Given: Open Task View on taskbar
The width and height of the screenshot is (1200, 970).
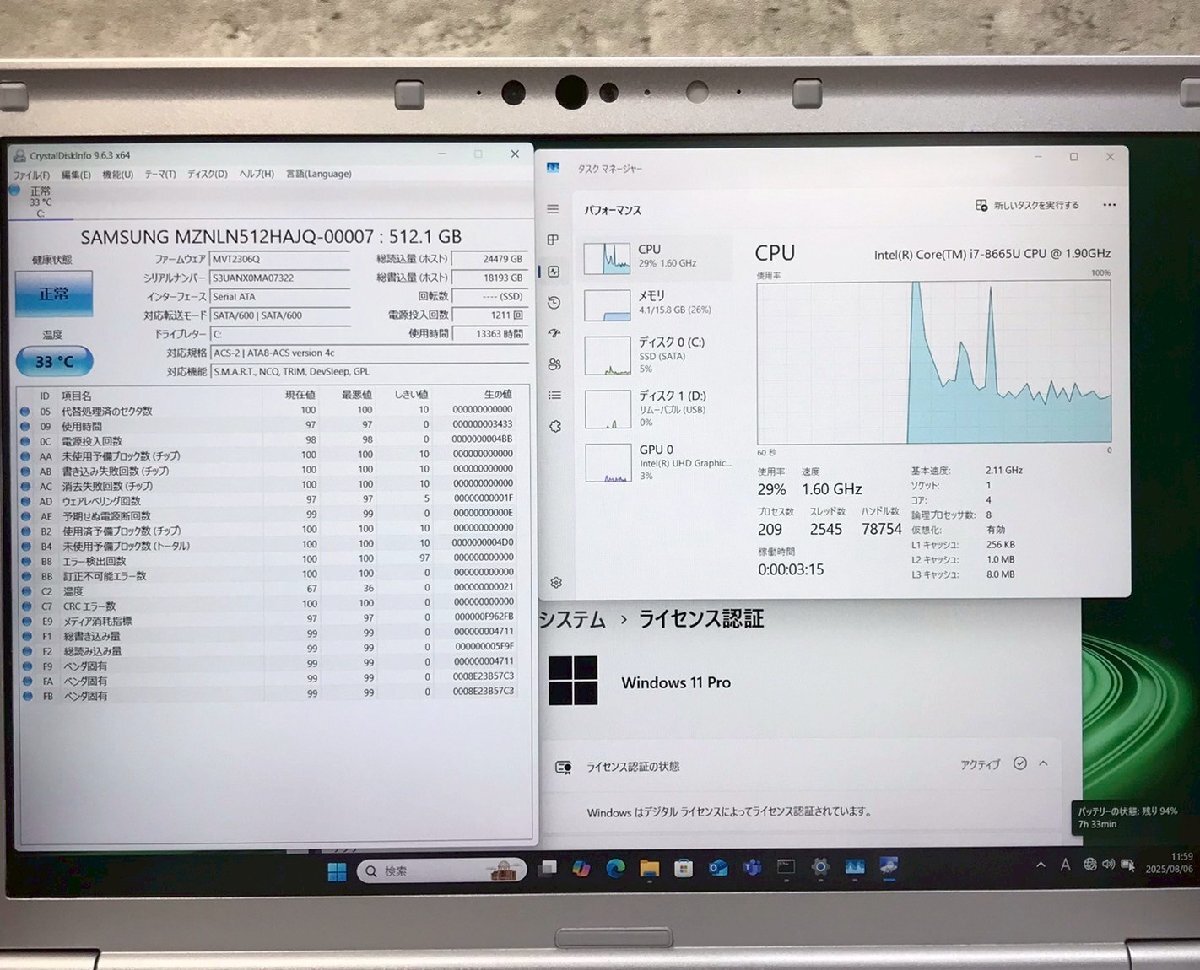Looking at the screenshot, I should pos(548,868).
